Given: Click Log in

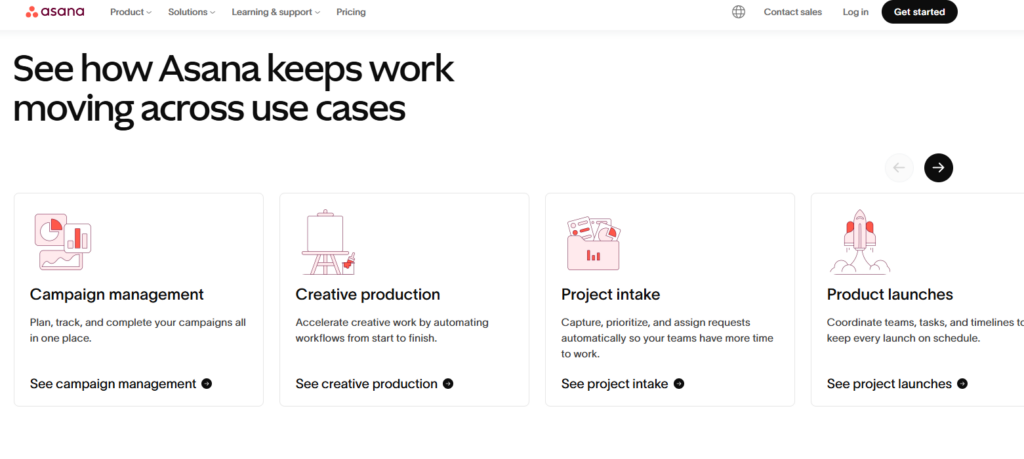Looking at the screenshot, I should pyautogui.click(x=856, y=12).
